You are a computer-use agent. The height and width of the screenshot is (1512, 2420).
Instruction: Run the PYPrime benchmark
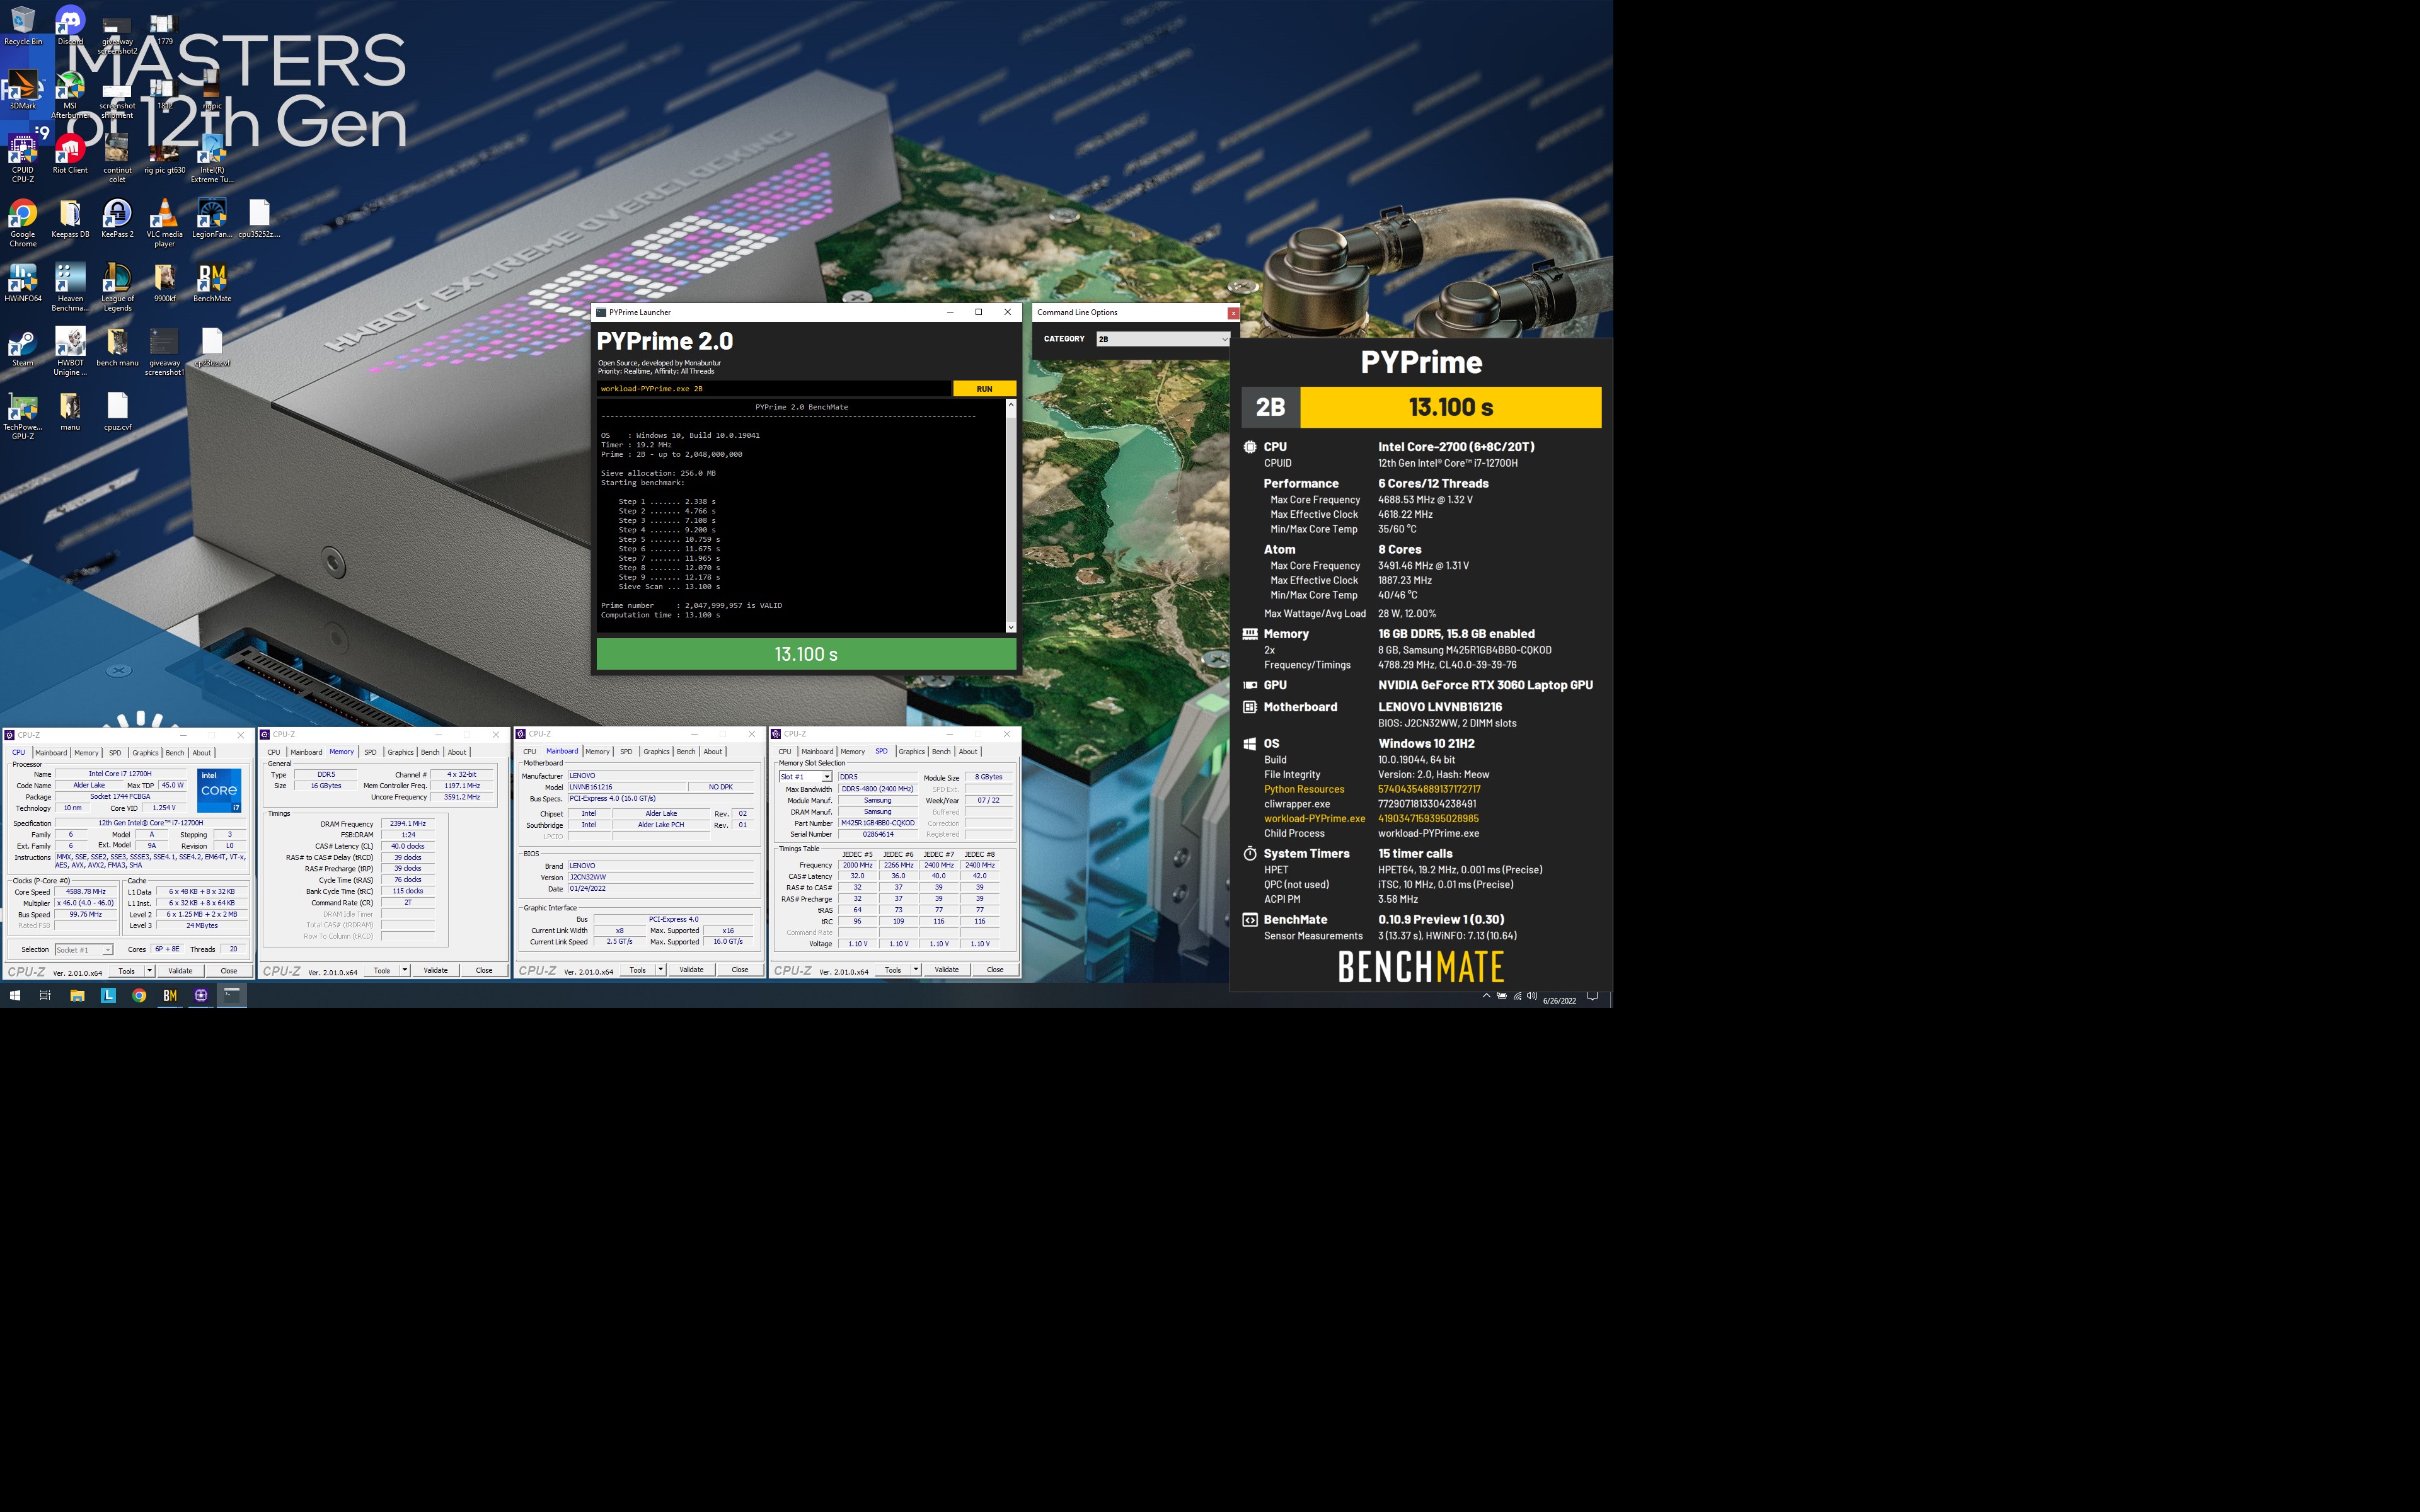coord(984,389)
